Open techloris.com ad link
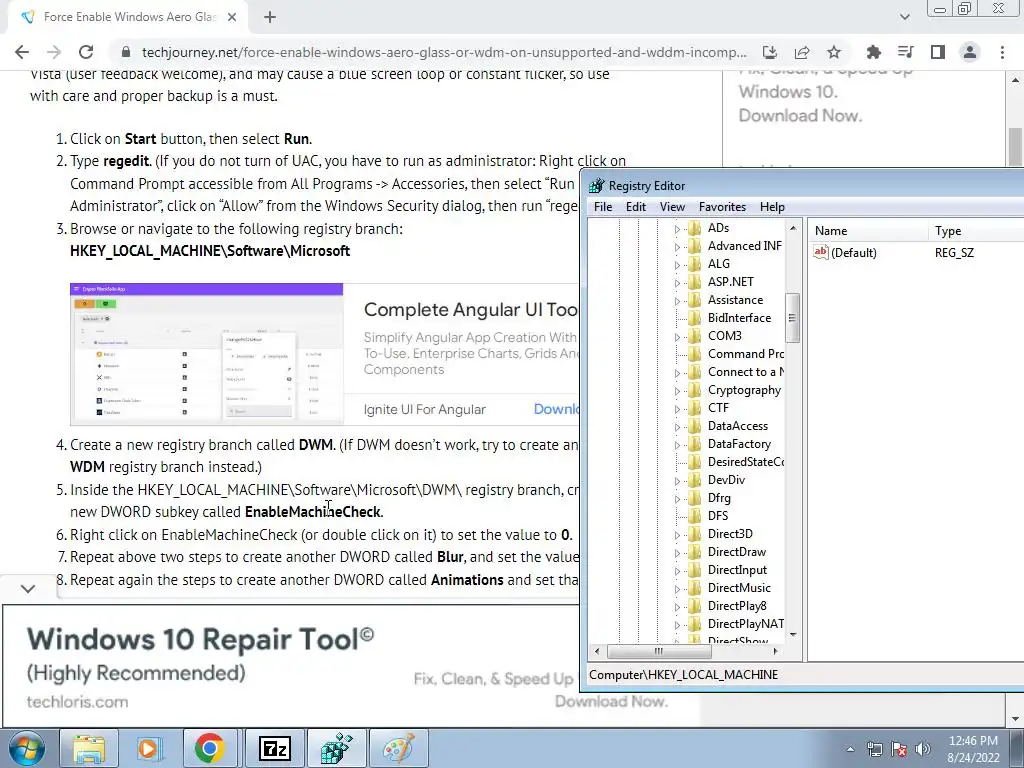Viewport: 1024px width, 768px height. 77,702
